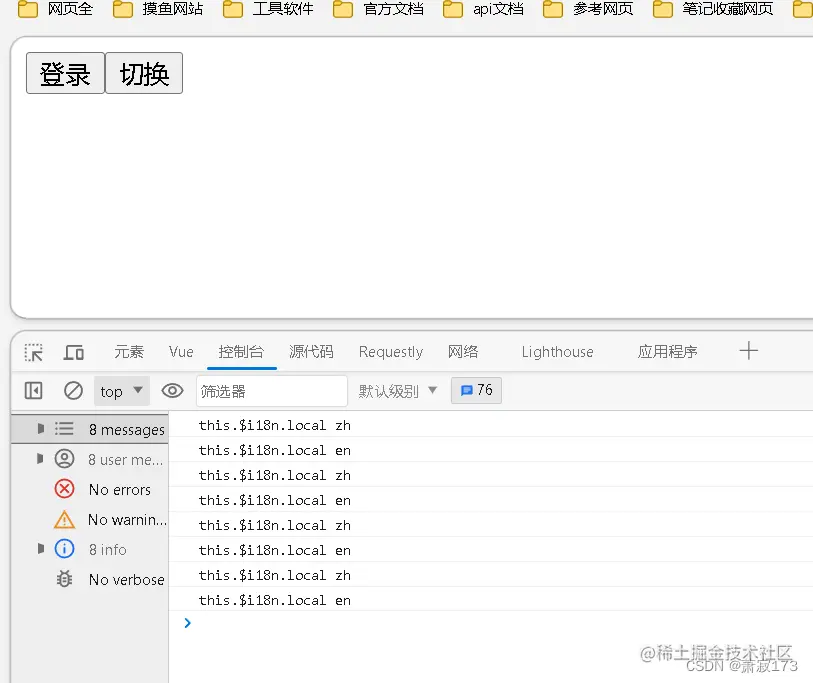Open the top context dropdown
This screenshot has height=683, width=813.
click(x=122, y=391)
